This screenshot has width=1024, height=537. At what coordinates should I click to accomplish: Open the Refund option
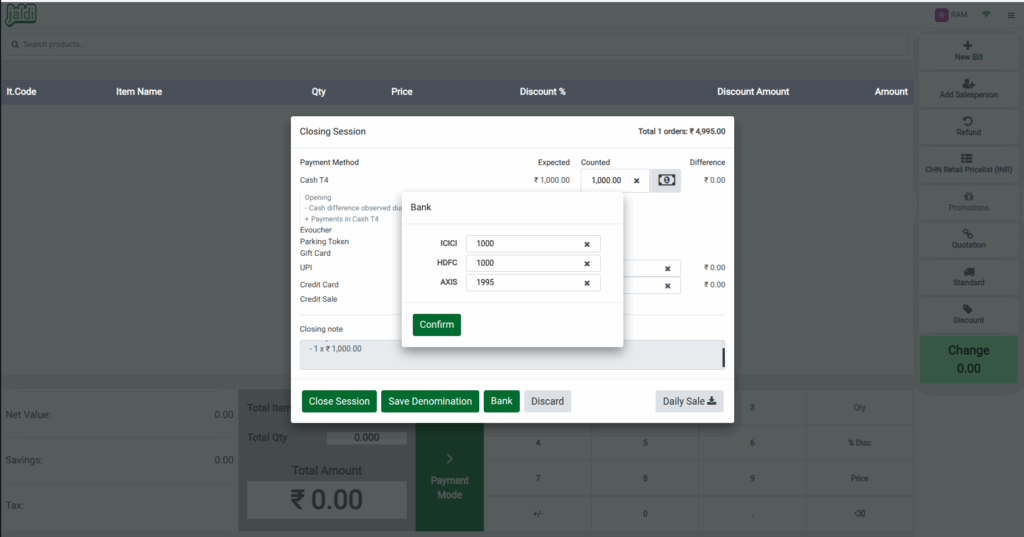click(968, 126)
